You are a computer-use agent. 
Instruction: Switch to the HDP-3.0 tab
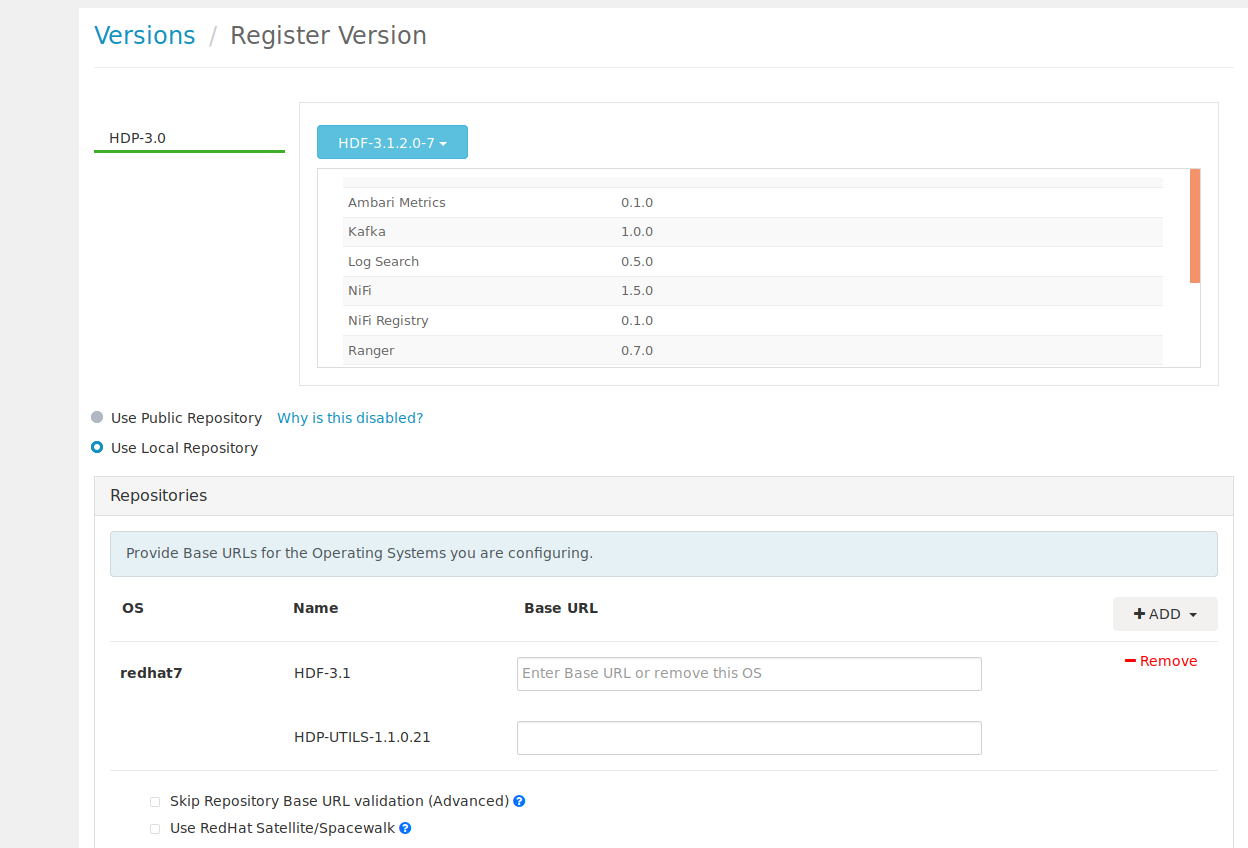pos(137,137)
